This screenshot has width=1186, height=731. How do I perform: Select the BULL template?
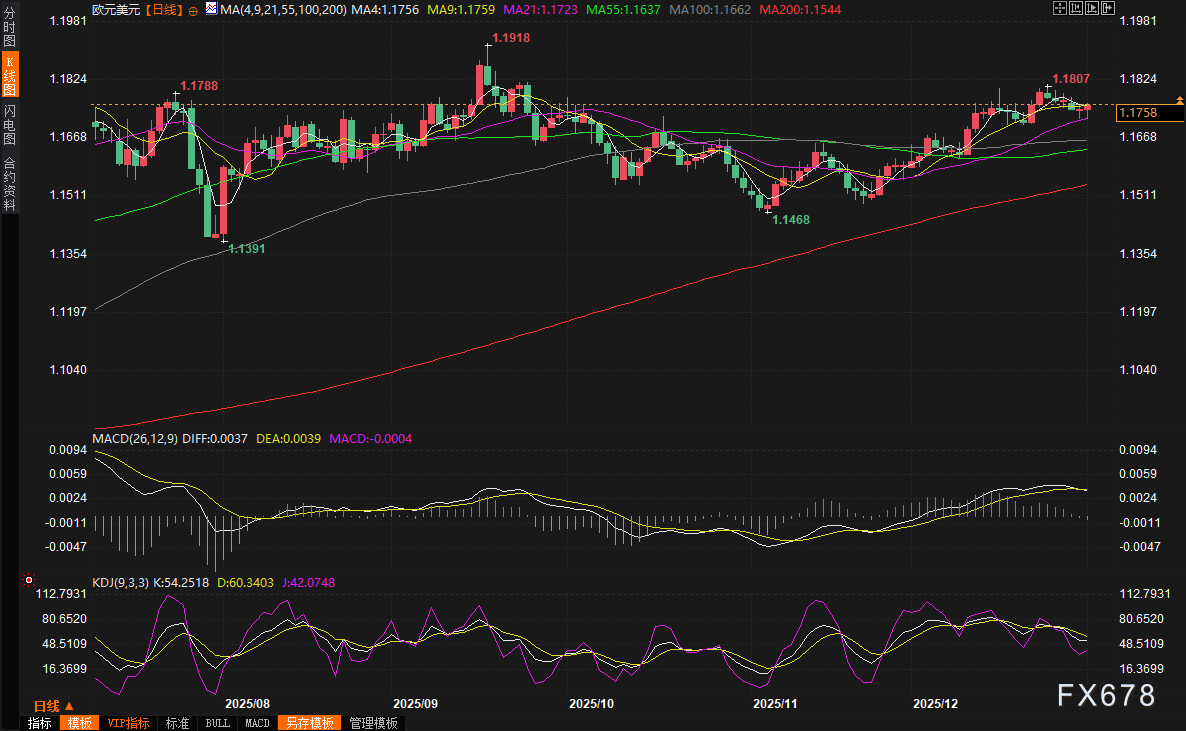tap(217, 723)
